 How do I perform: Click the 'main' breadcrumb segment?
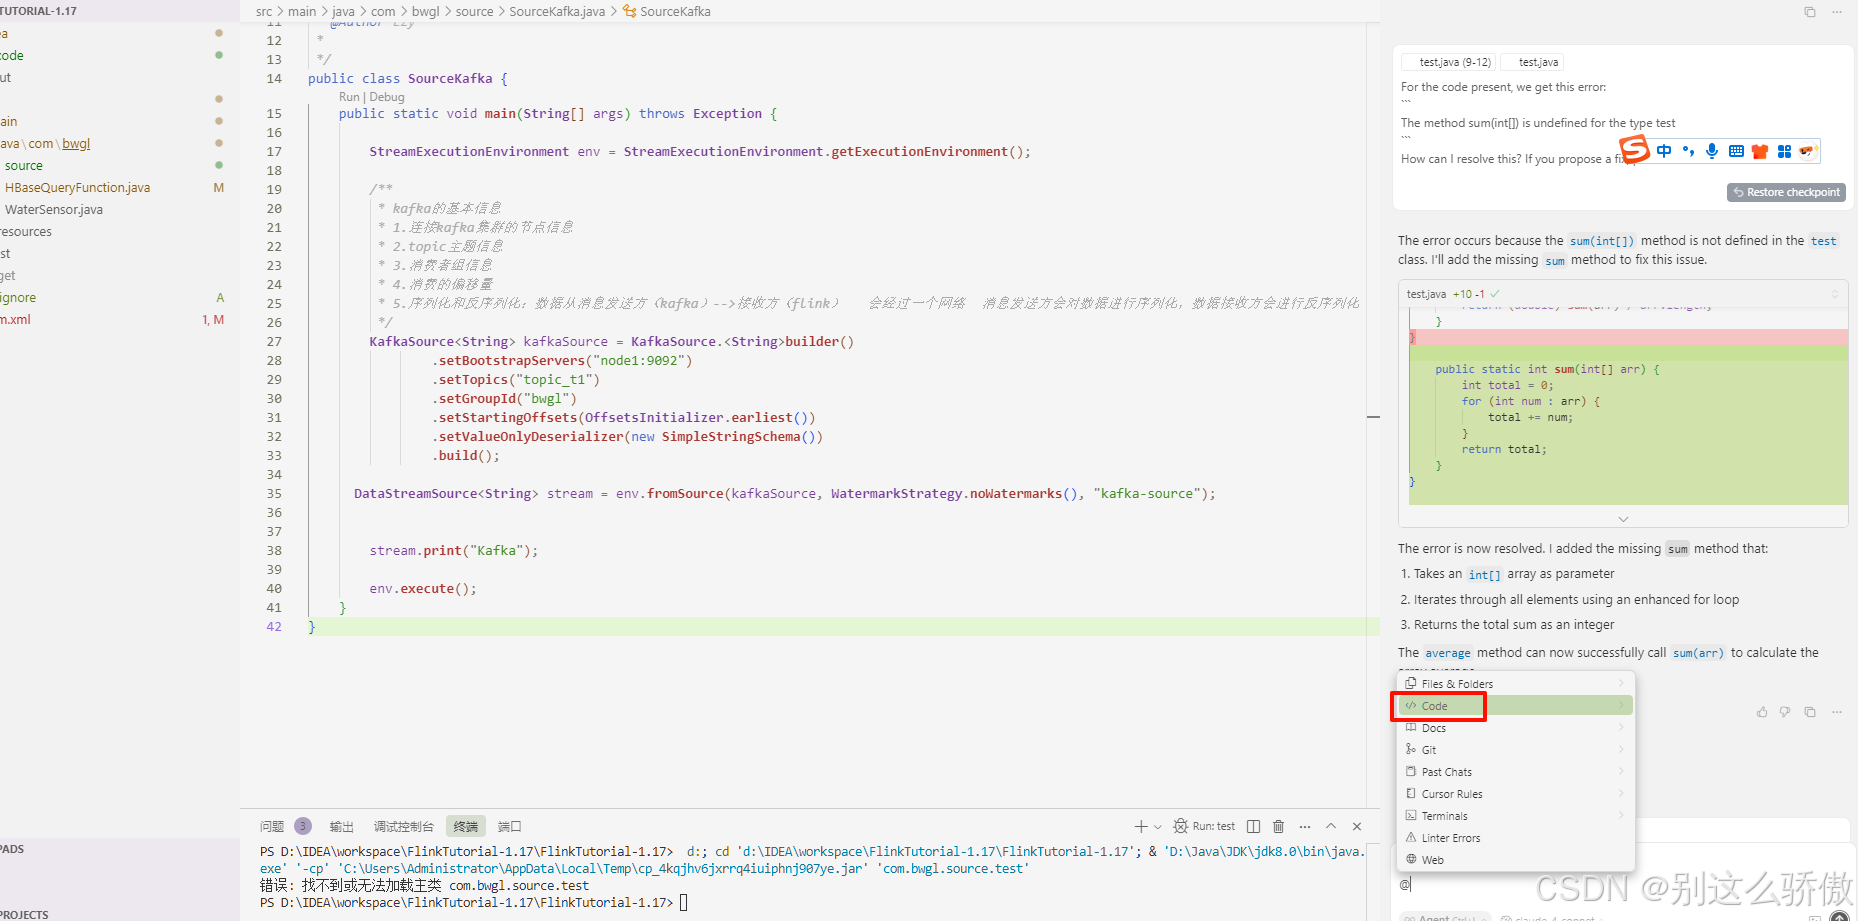(x=302, y=12)
